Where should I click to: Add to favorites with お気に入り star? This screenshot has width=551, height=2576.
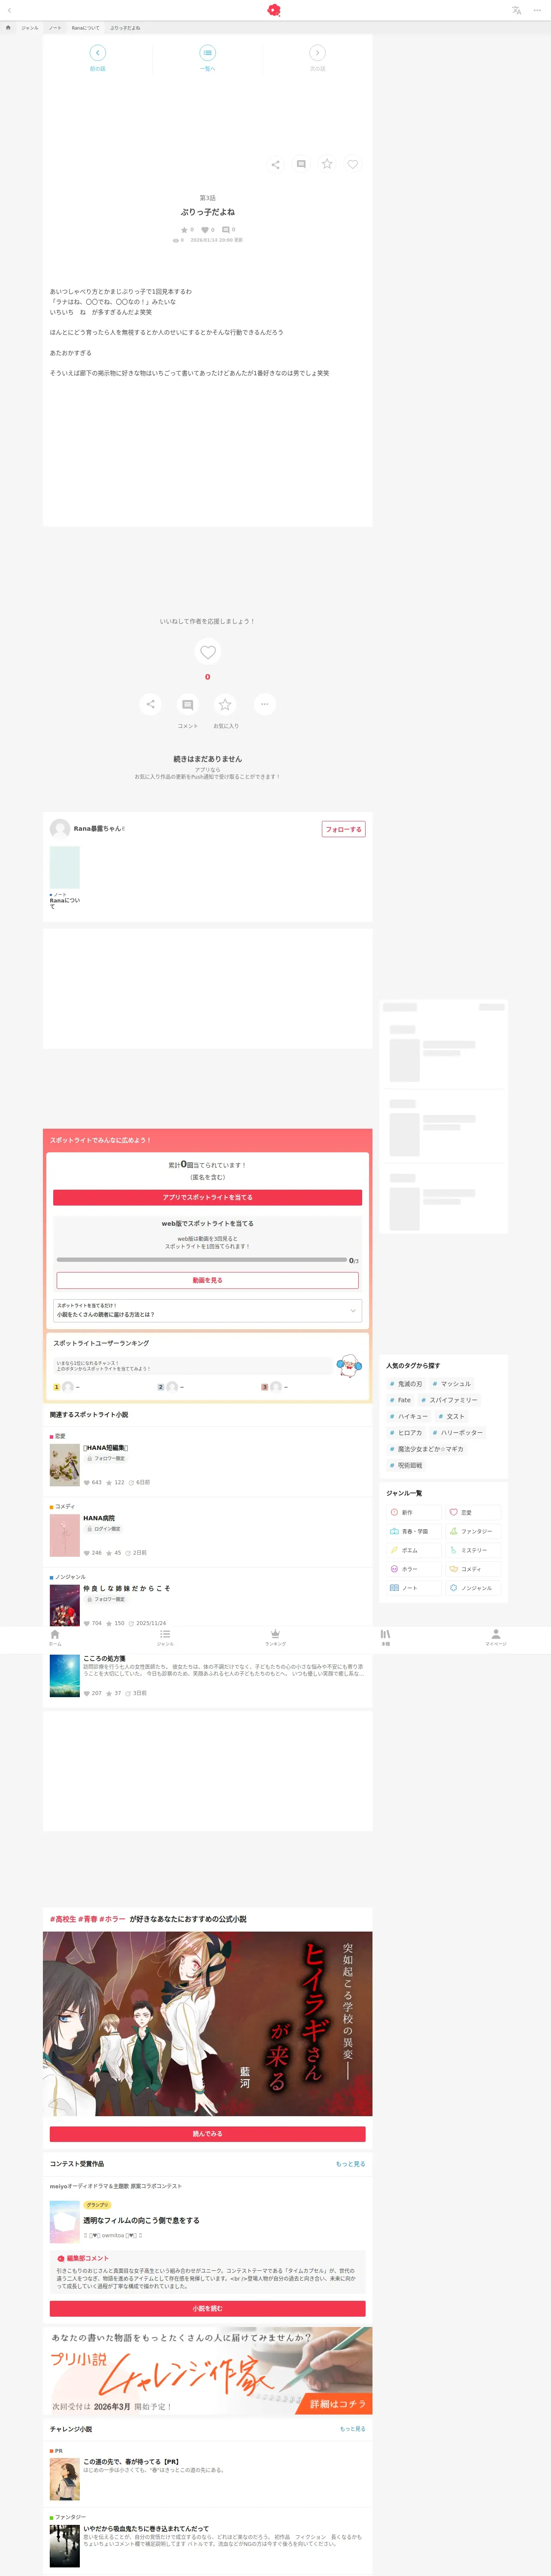point(225,704)
